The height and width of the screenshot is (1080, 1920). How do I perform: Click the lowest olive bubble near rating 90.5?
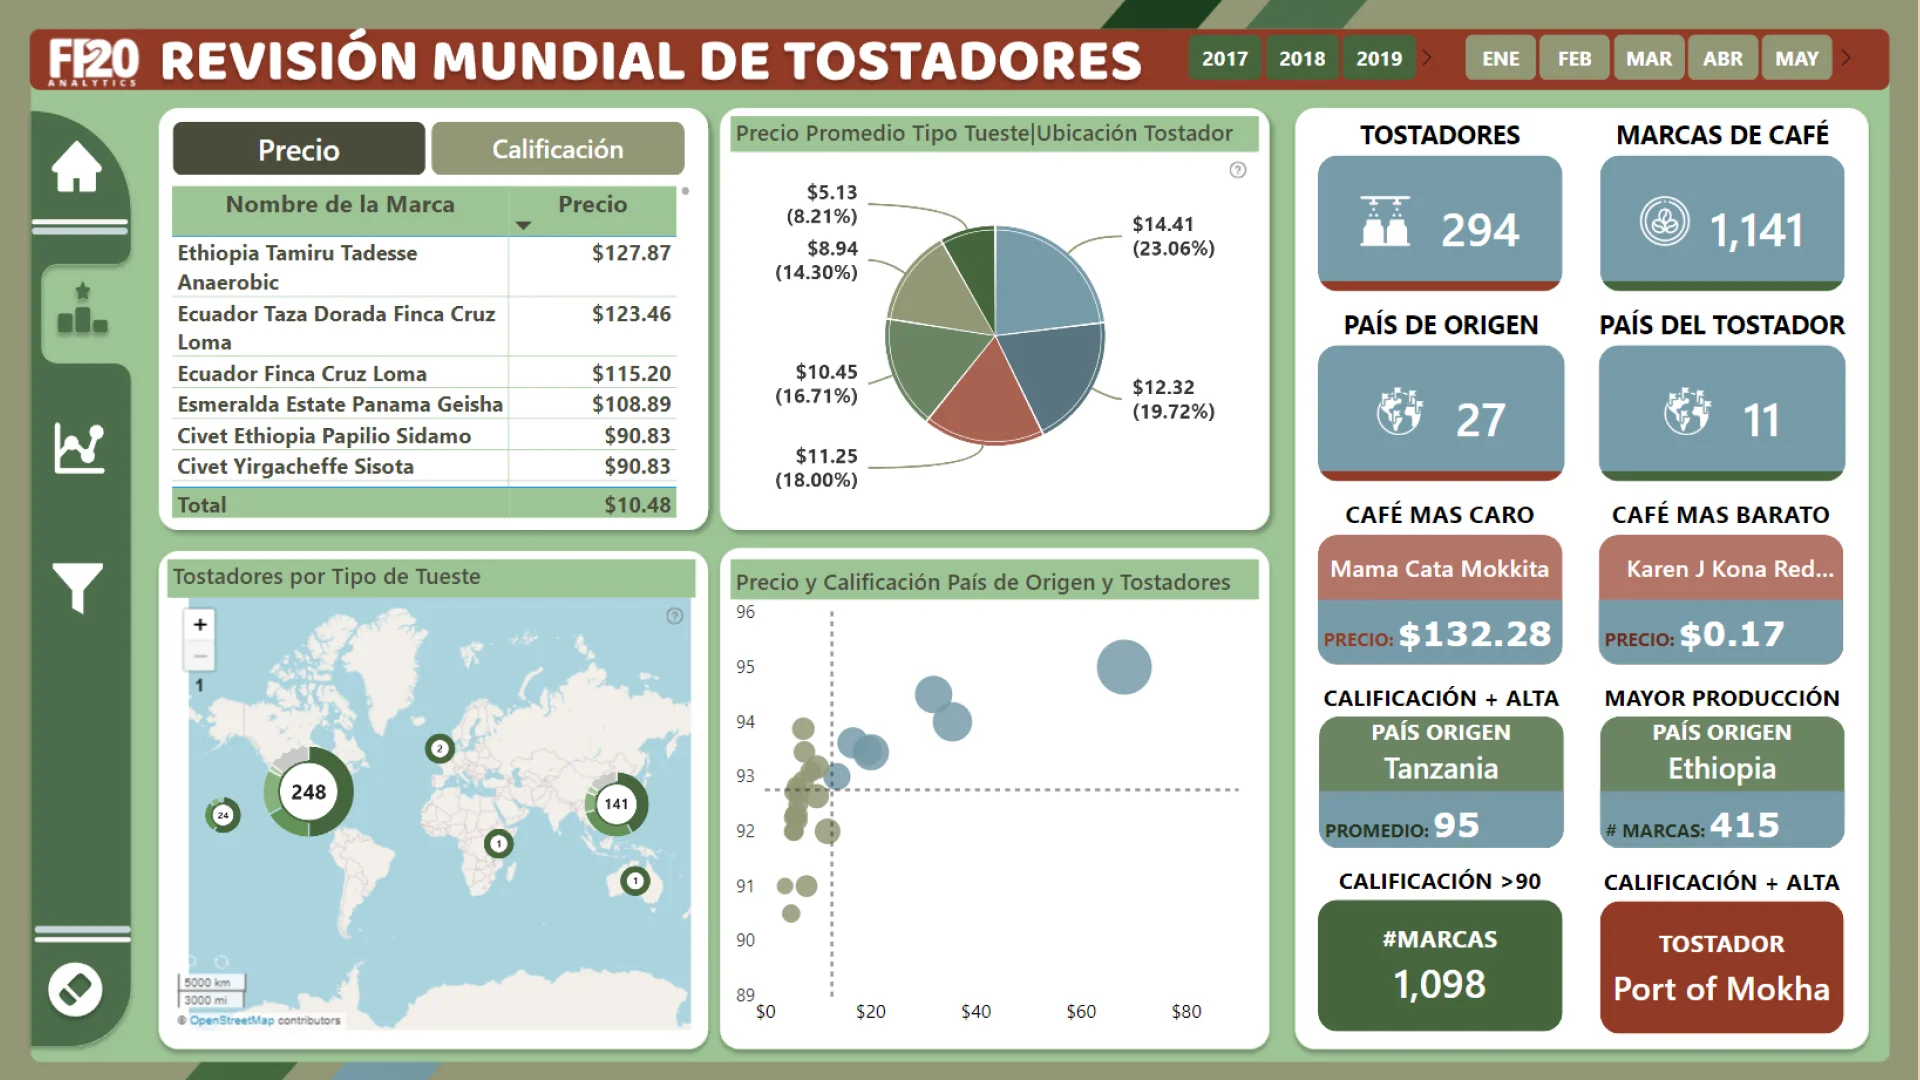[x=791, y=913]
